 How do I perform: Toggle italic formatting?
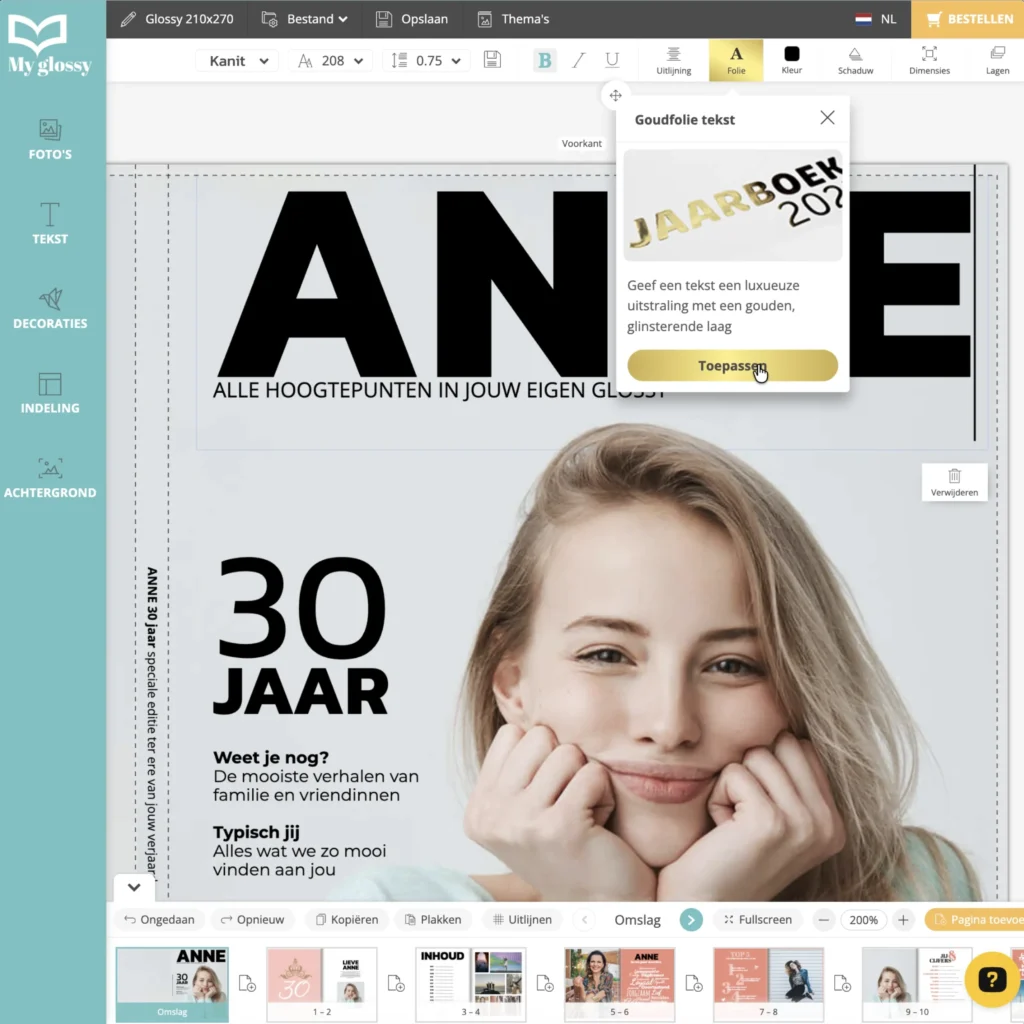click(578, 60)
